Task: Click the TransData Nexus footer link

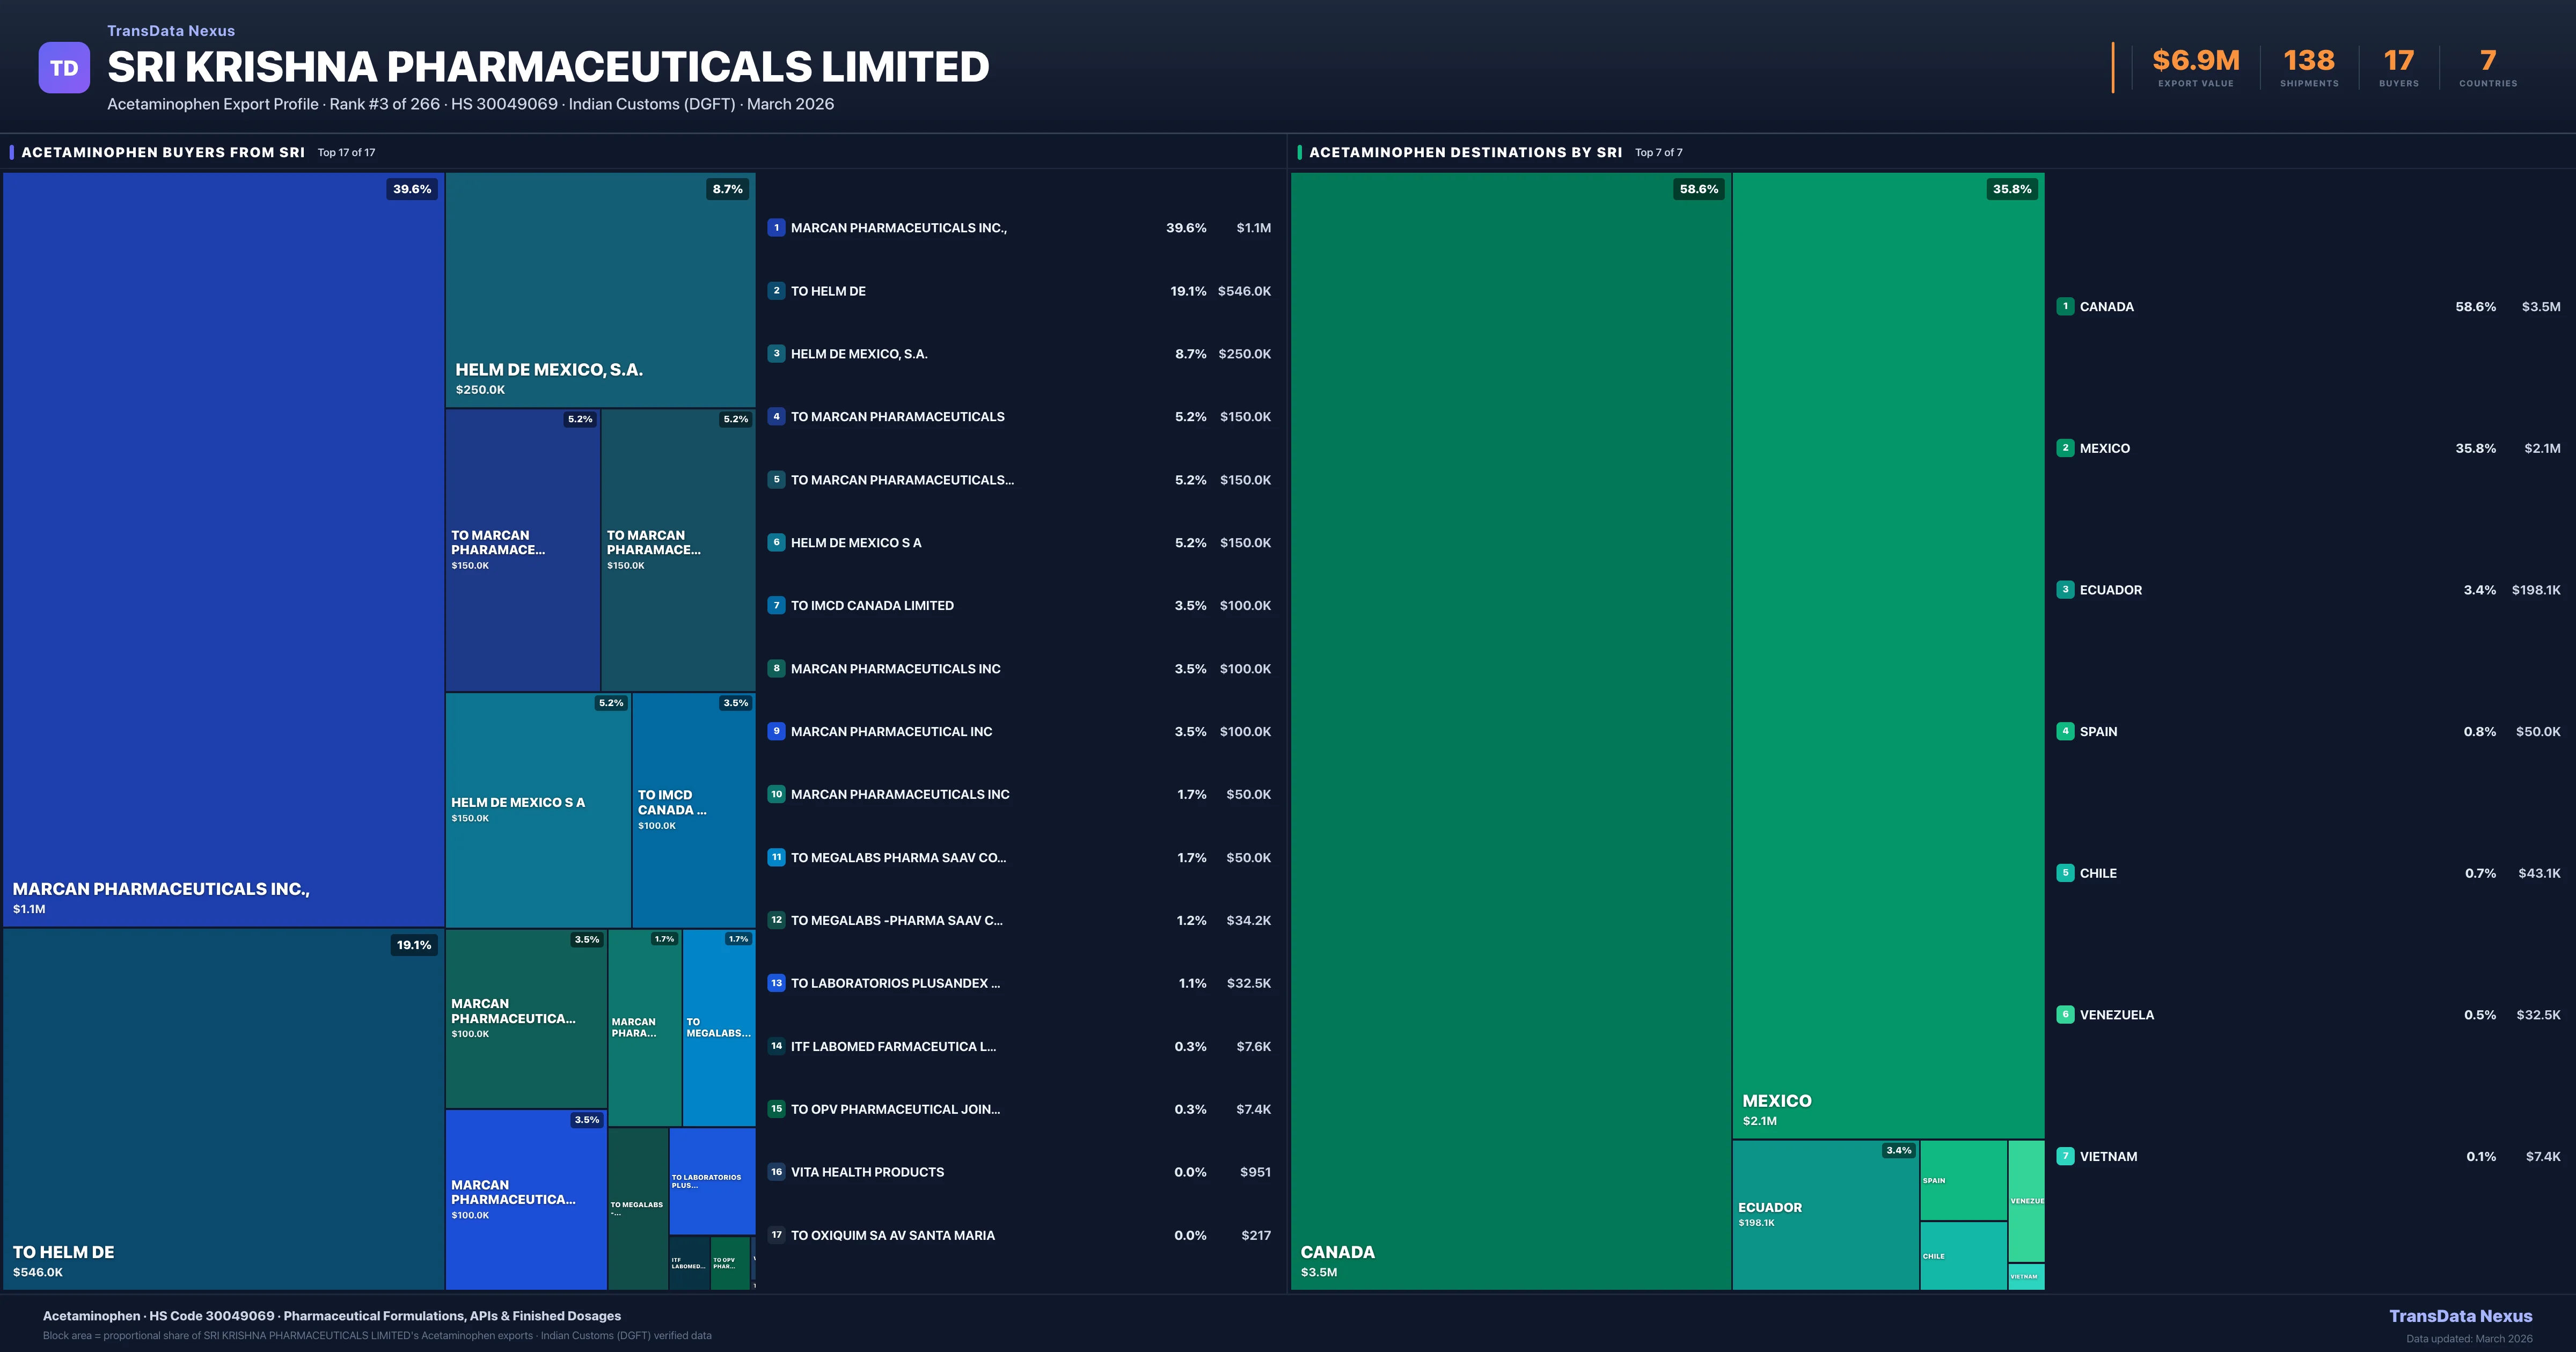Action: [2460, 1316]
